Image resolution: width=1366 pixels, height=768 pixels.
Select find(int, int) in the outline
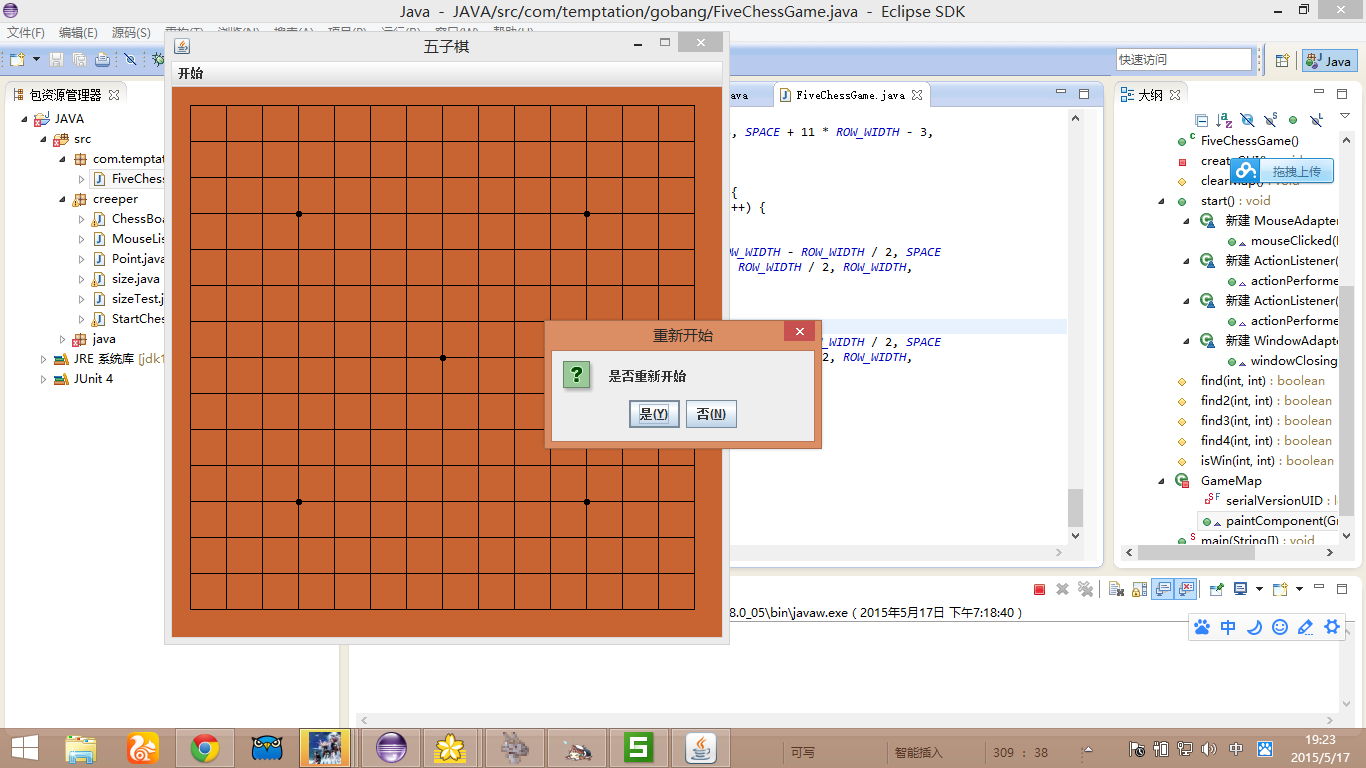point(1263,381)
